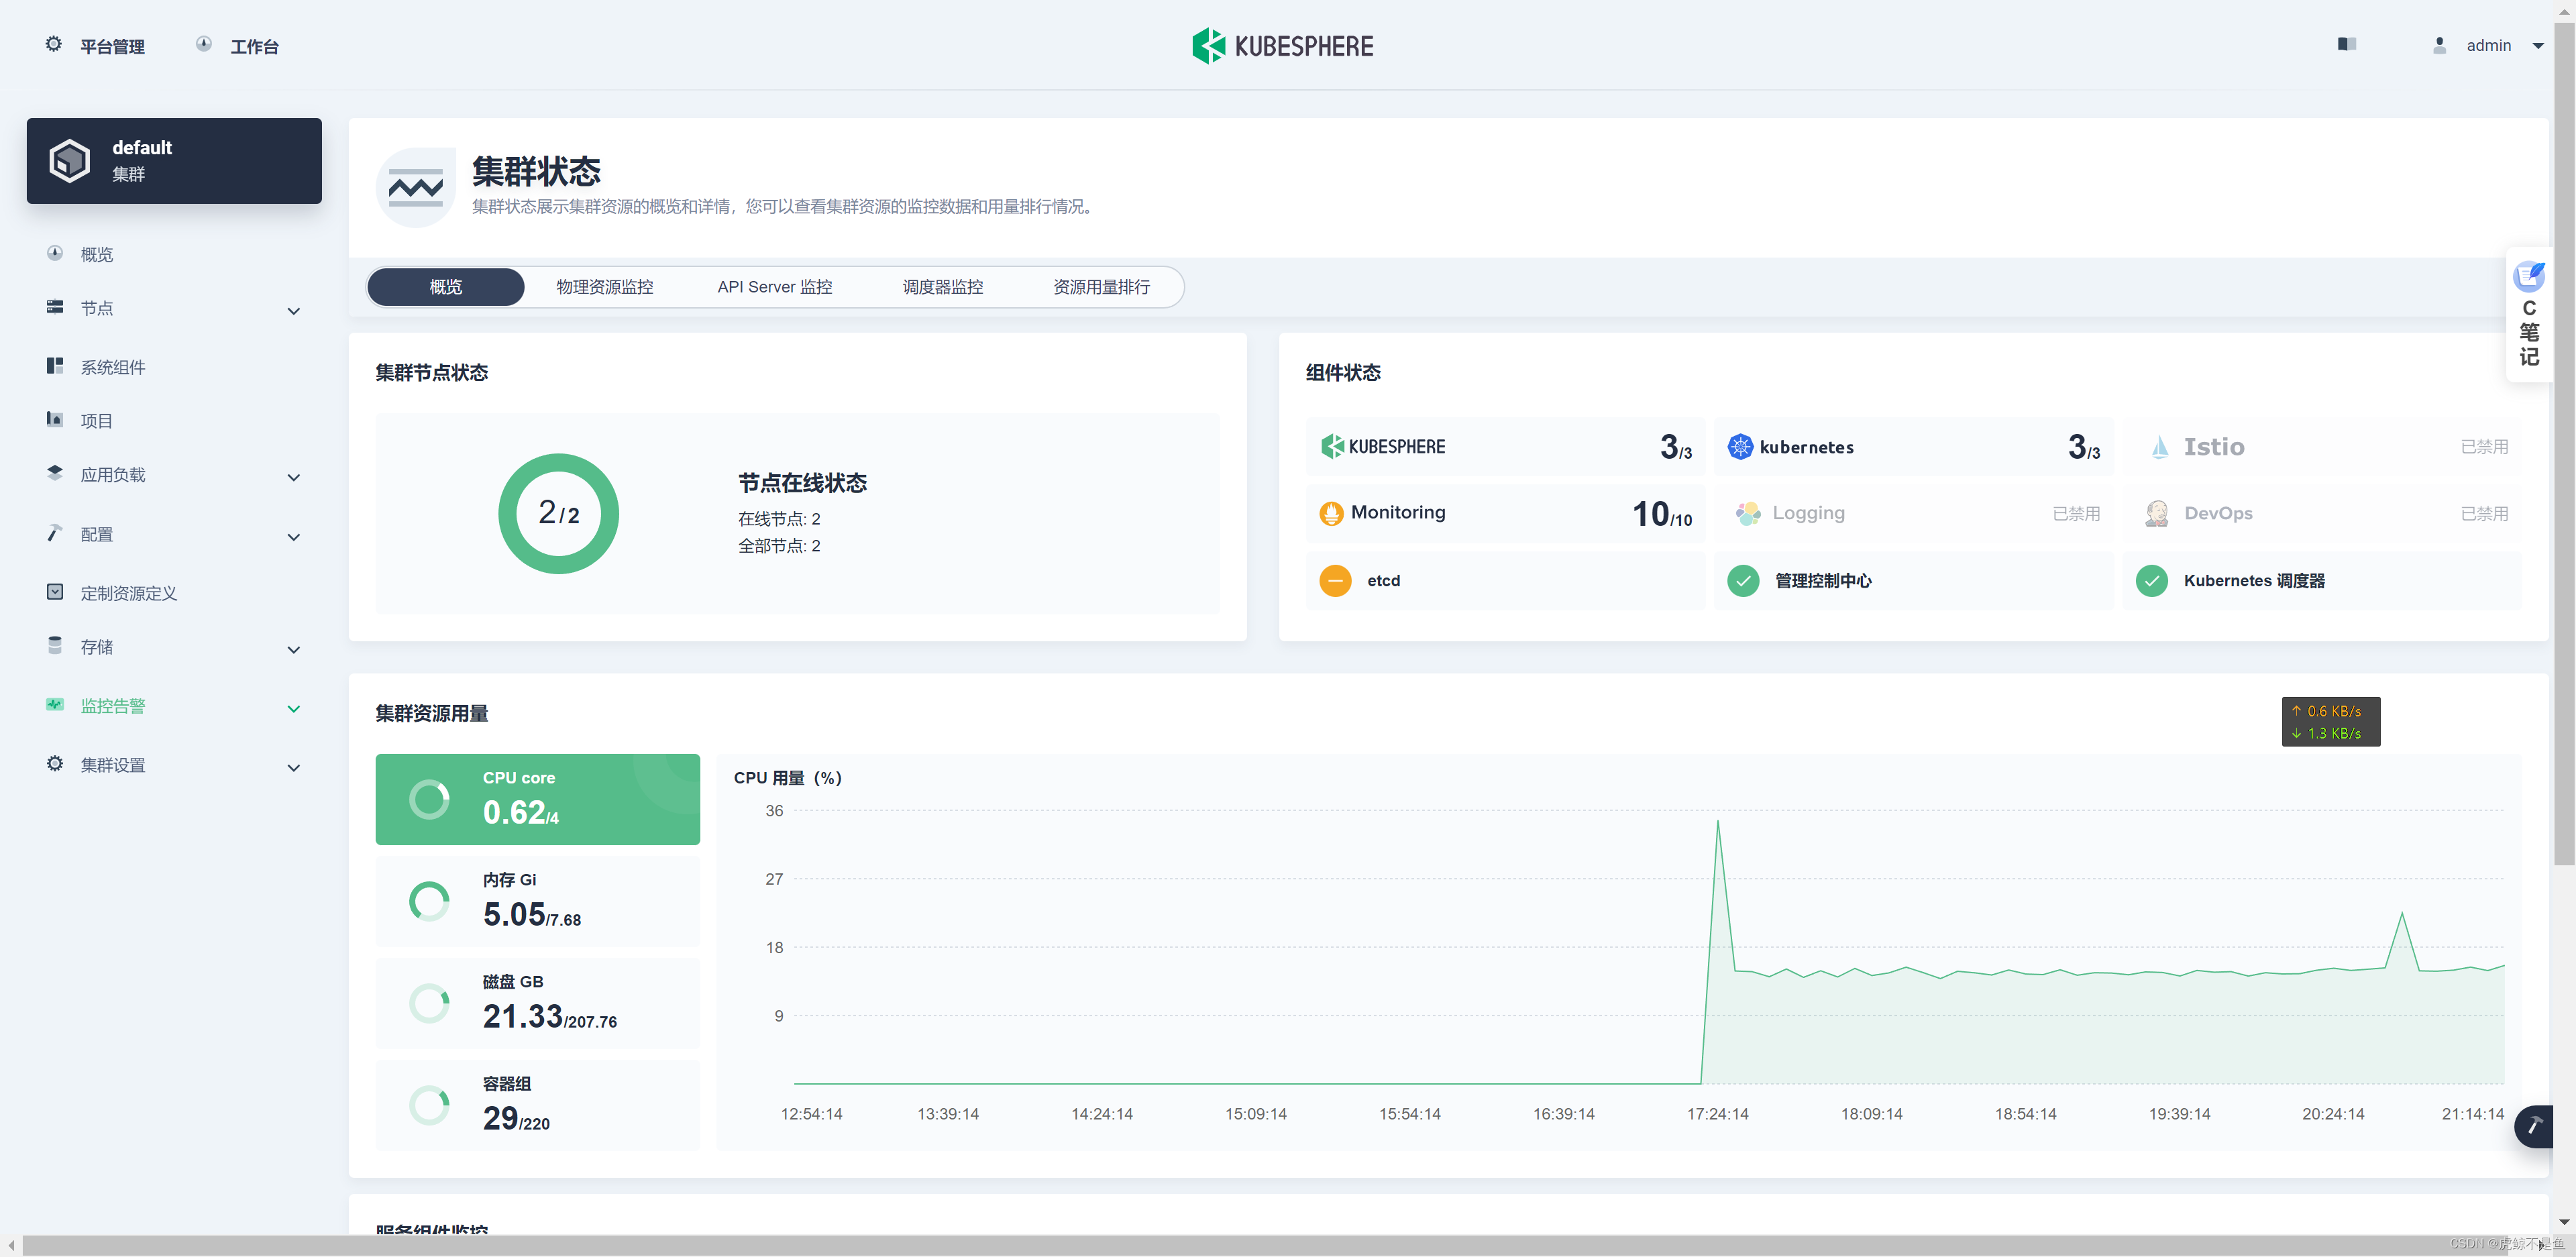Click the 系统组件 sidebar icon

[55, 366]
